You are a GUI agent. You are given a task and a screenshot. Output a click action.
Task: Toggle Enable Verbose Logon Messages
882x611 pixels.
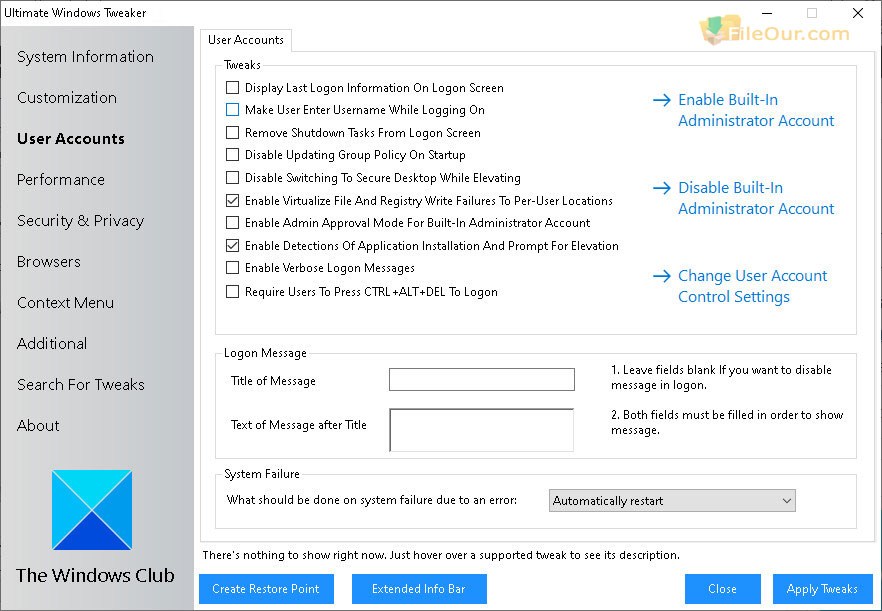232,268
